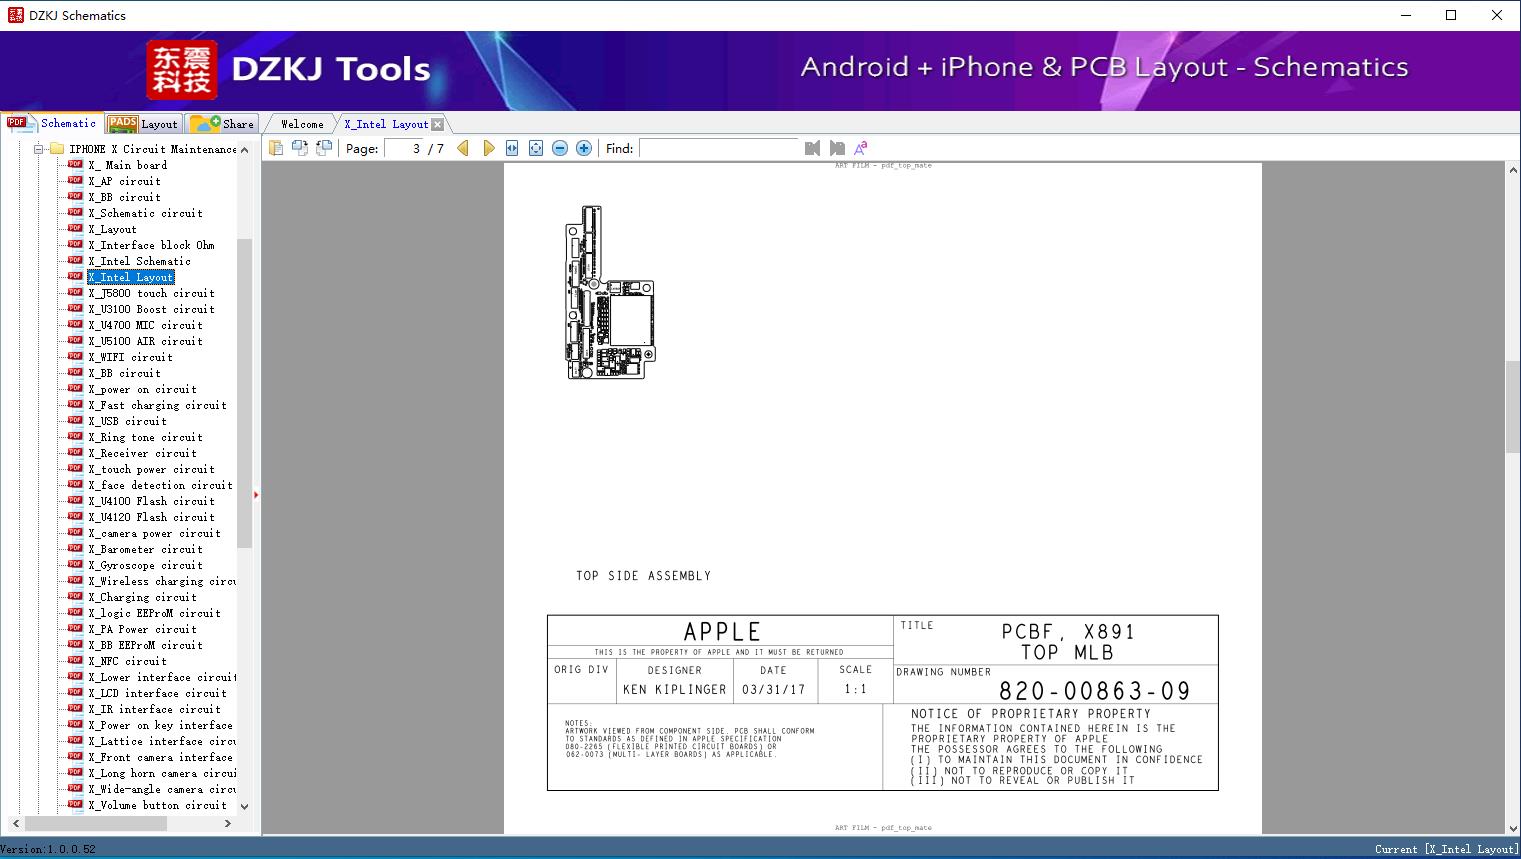Collapse the side panel with red arrow
This screenshot has width=1521, height=859.
(x=256, y=494)
